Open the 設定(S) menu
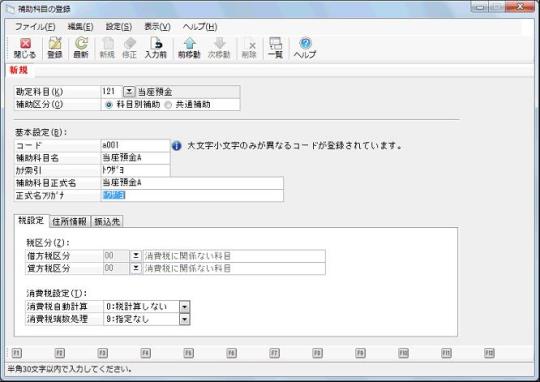Viewport: 540px width, 382px height. (119, 27)
